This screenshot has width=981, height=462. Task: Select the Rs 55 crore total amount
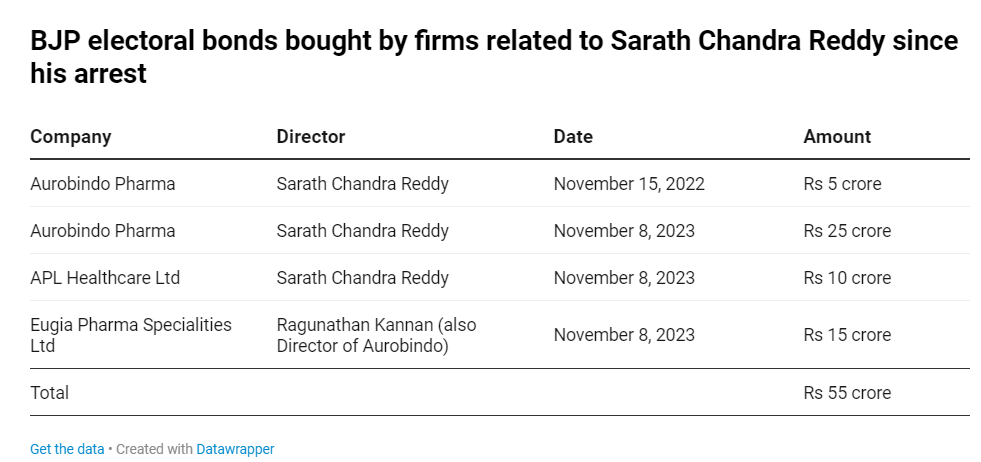(847, 393)
